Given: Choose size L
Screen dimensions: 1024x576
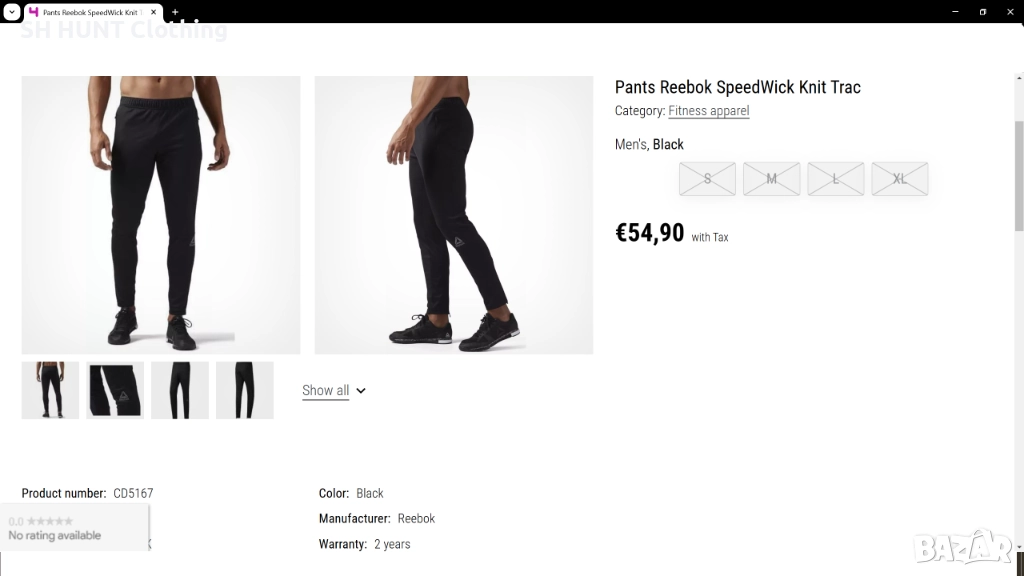Looking at the screenshot, I should pos(835,179).
